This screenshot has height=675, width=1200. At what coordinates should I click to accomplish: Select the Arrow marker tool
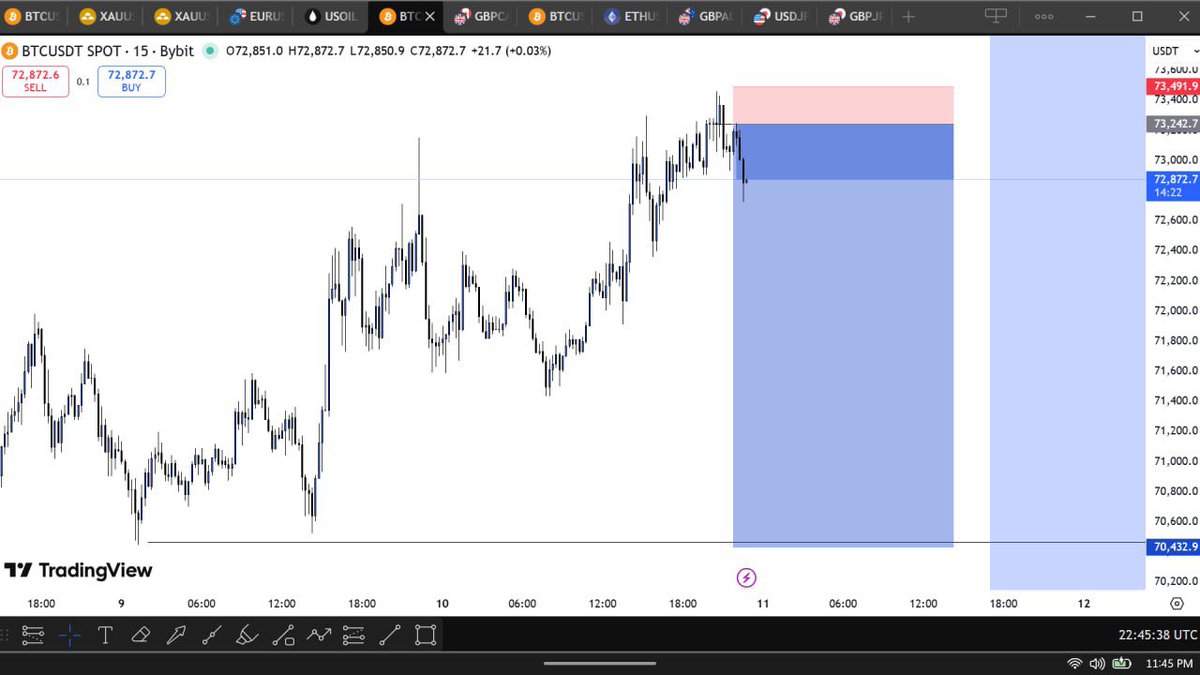click(x=176, y=634)
